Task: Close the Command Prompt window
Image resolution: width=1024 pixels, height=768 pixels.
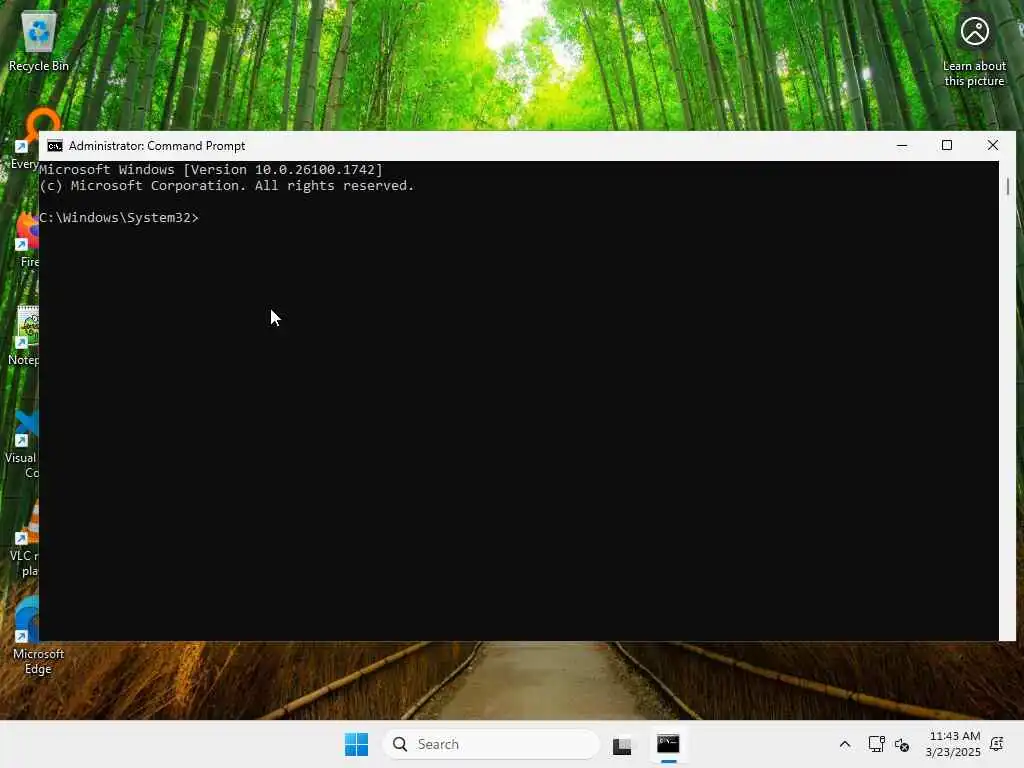Action: [993, 146]
